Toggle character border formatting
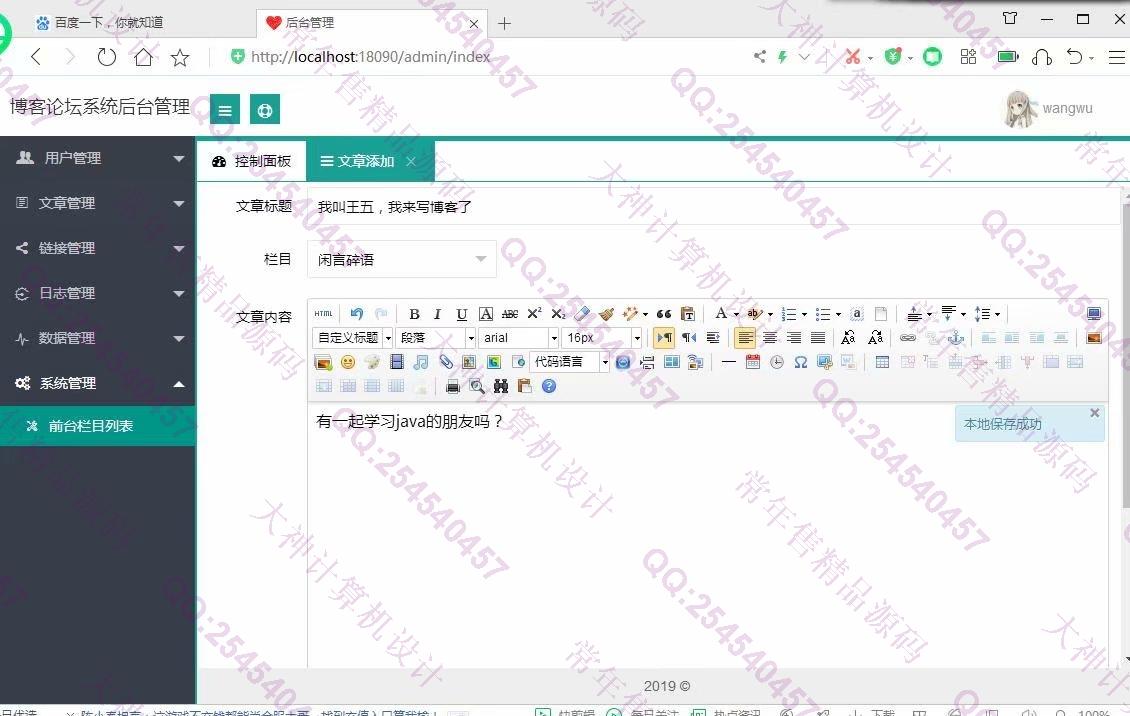Image resolution: width=1130 pixels, height=716 pixels. pyautogui.click(x=486, y=313)
